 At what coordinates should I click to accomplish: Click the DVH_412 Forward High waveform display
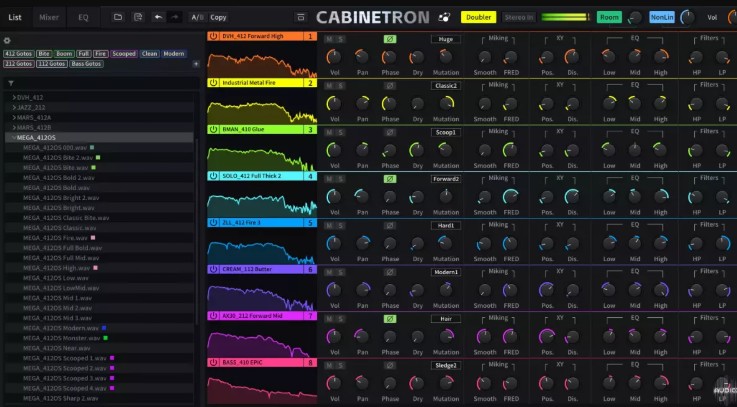(262, 59)
